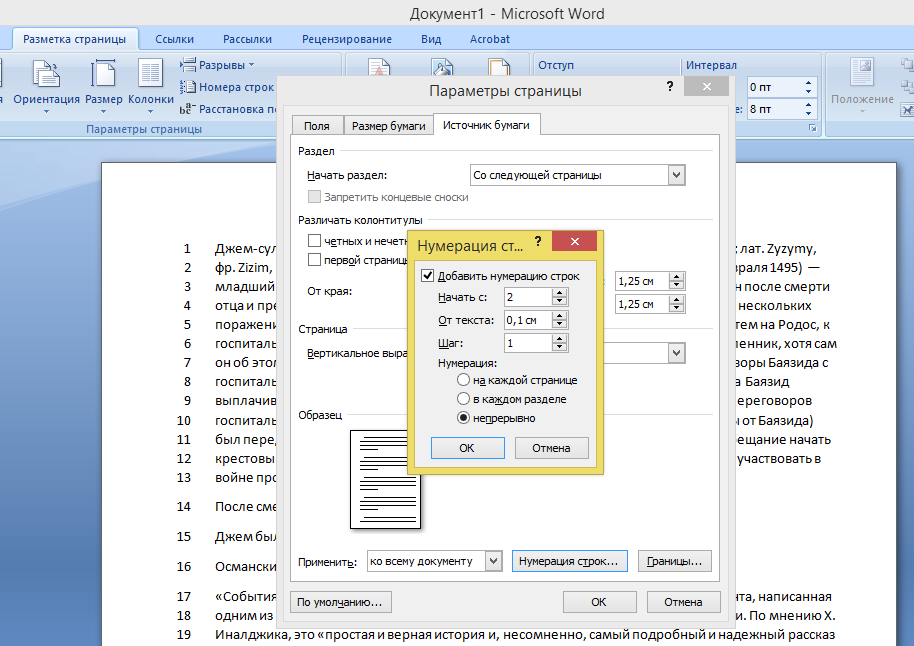This screenshot has width=914, height=646.
Task: Click OK in the Нумерация строк dialog
Action: (x=467, y=448)
